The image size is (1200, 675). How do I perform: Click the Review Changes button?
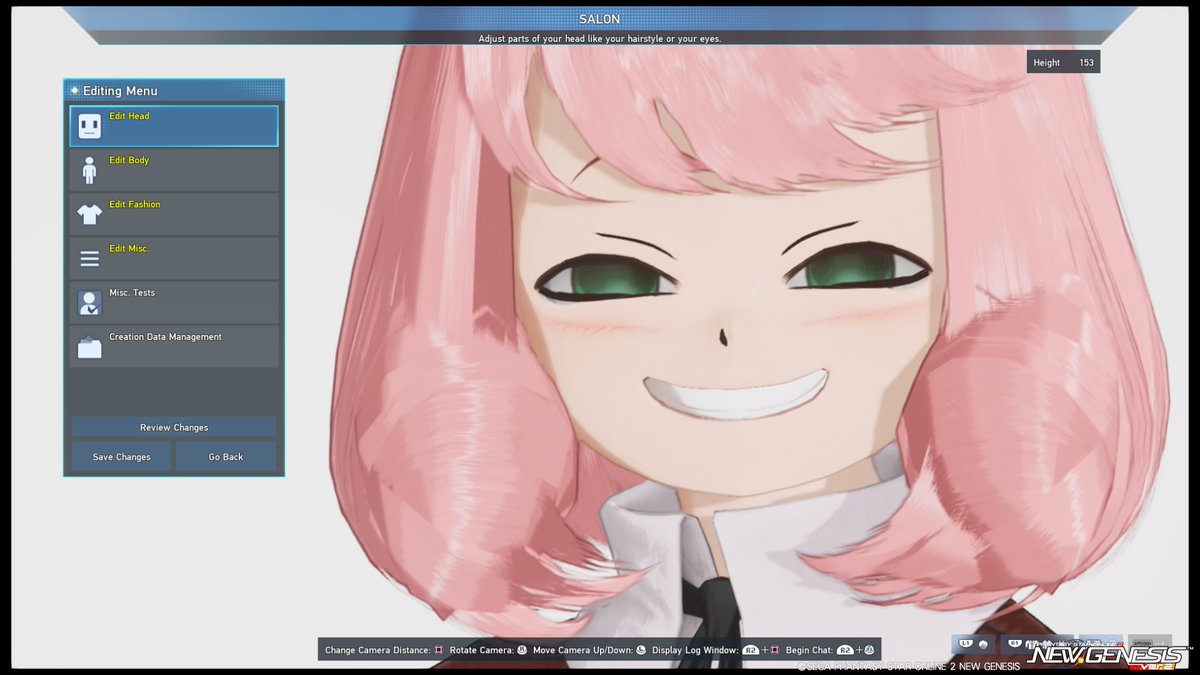pos(174,427)
